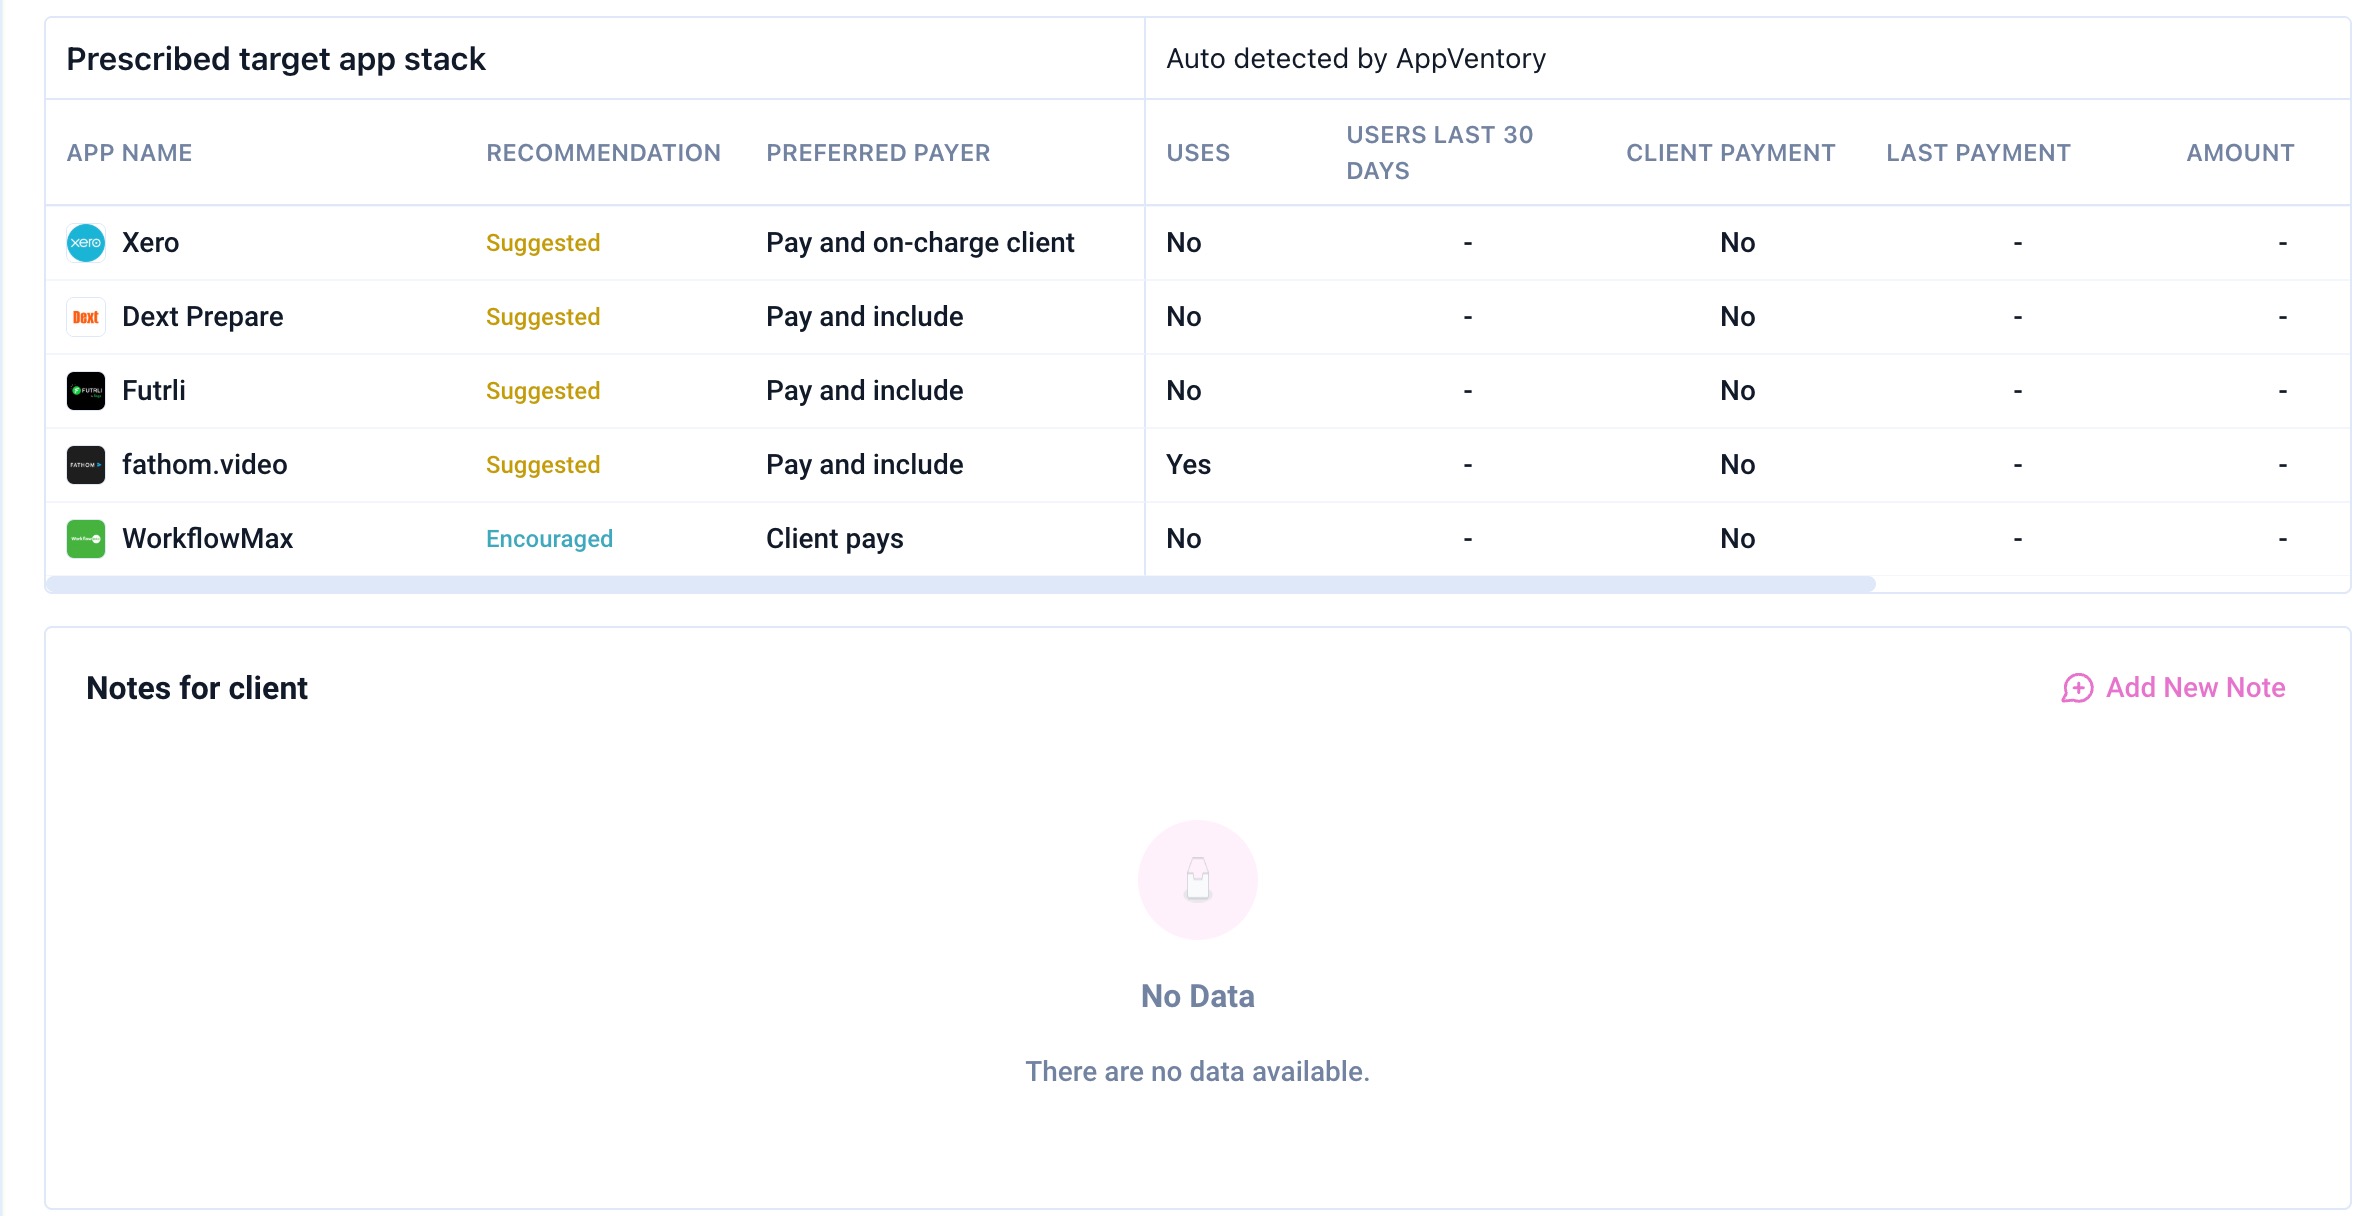The height and width of the screenshot is (1216, 2368).
Task: Select Futrli's Suggested recommendation label
Action: point(543,391)
